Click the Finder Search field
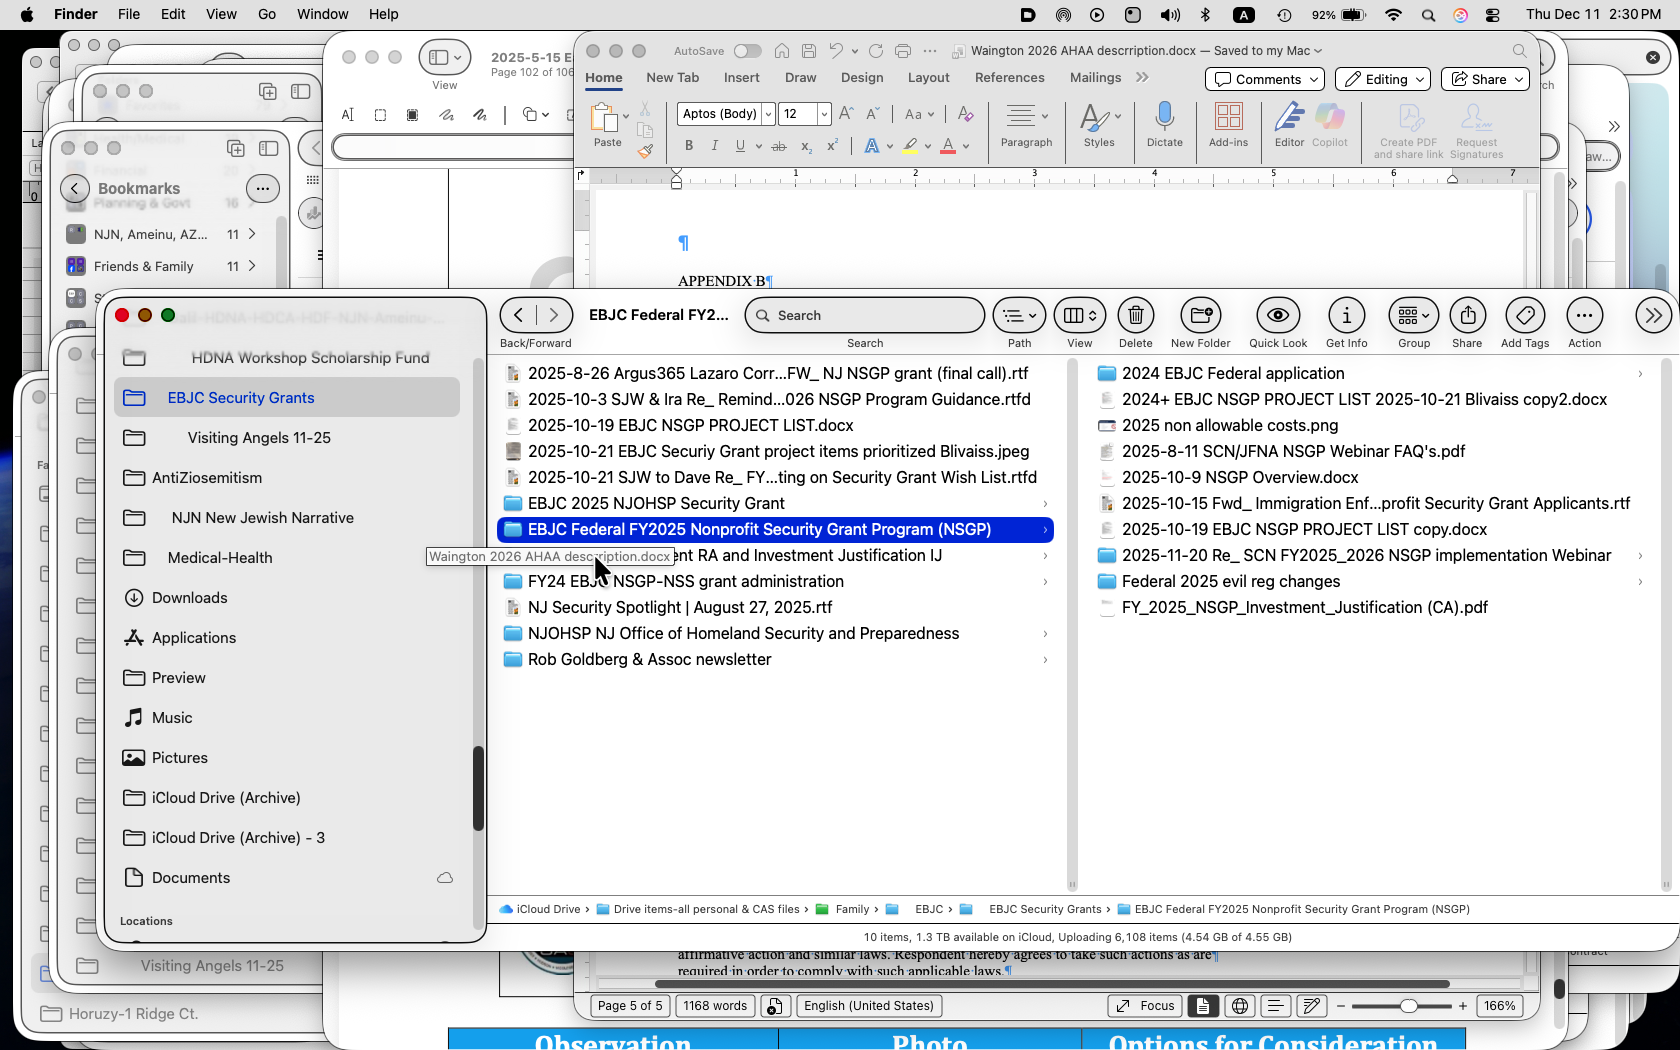This screenshot has width=1680, height=1050. (865, 316)
